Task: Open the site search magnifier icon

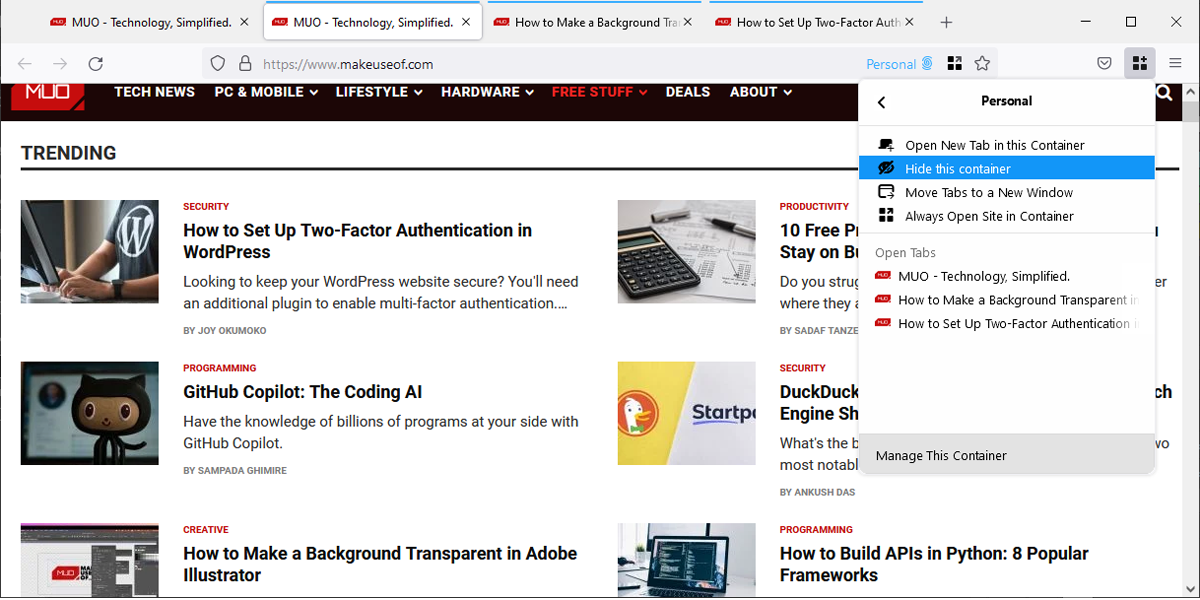Action: 1164,92
